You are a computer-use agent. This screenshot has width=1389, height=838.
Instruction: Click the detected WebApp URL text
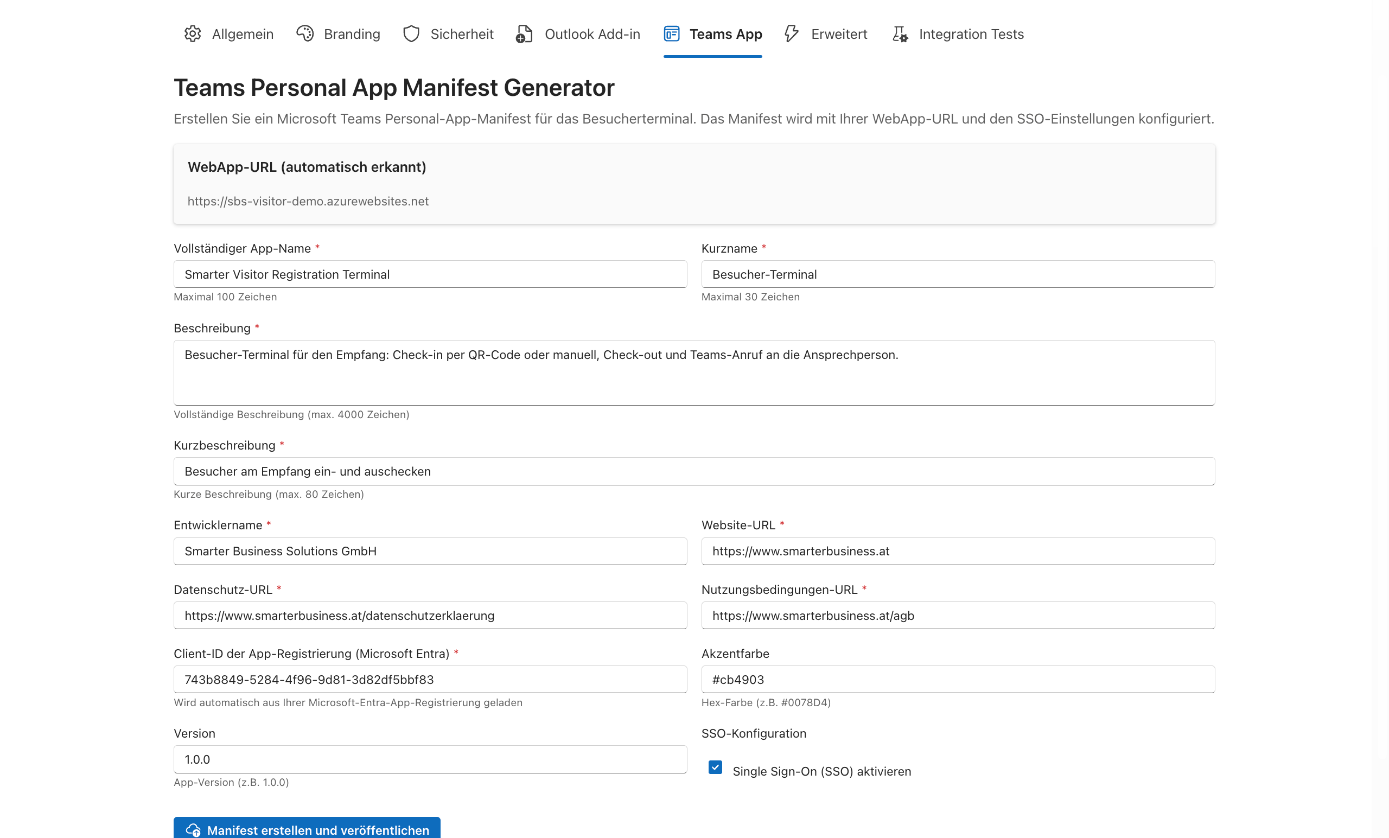(x=308, y=201)
